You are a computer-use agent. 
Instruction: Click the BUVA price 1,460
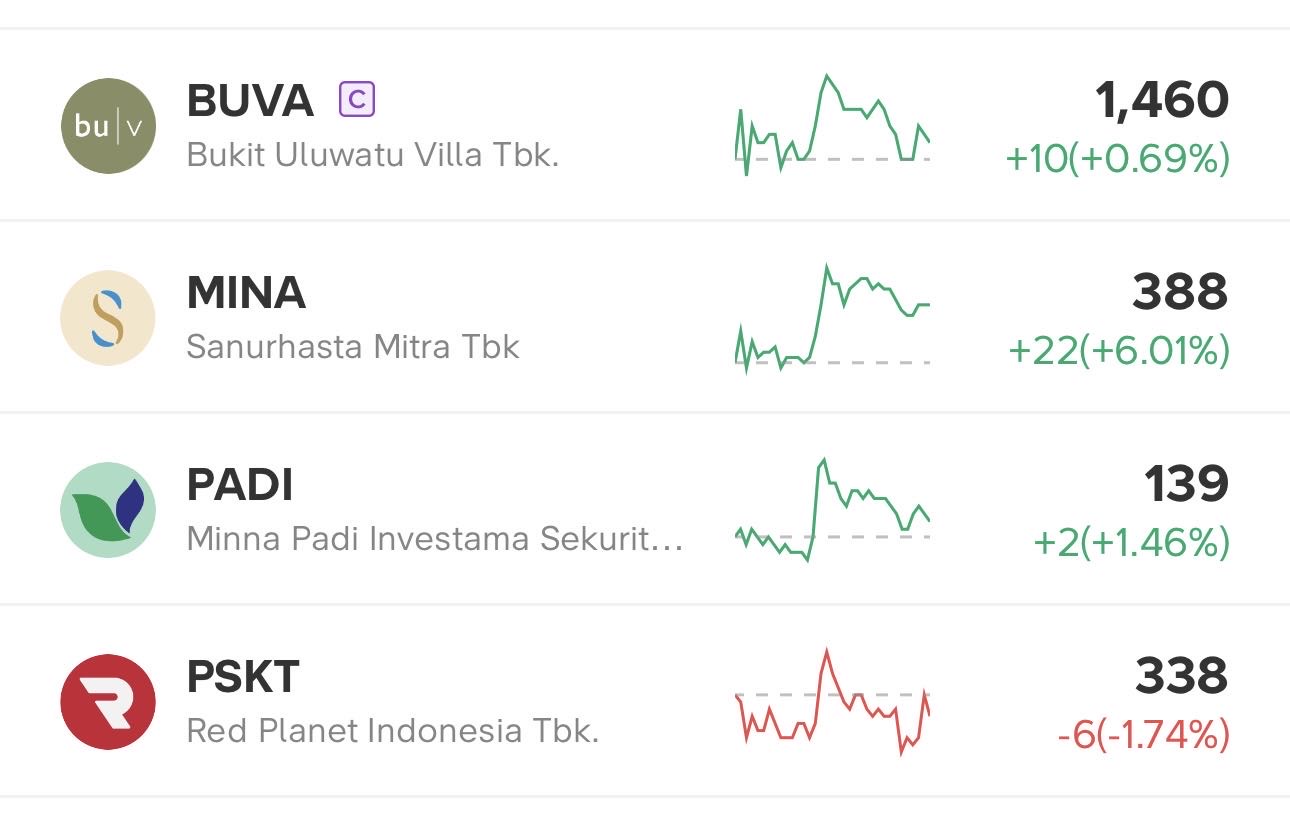pos(1161,100)
